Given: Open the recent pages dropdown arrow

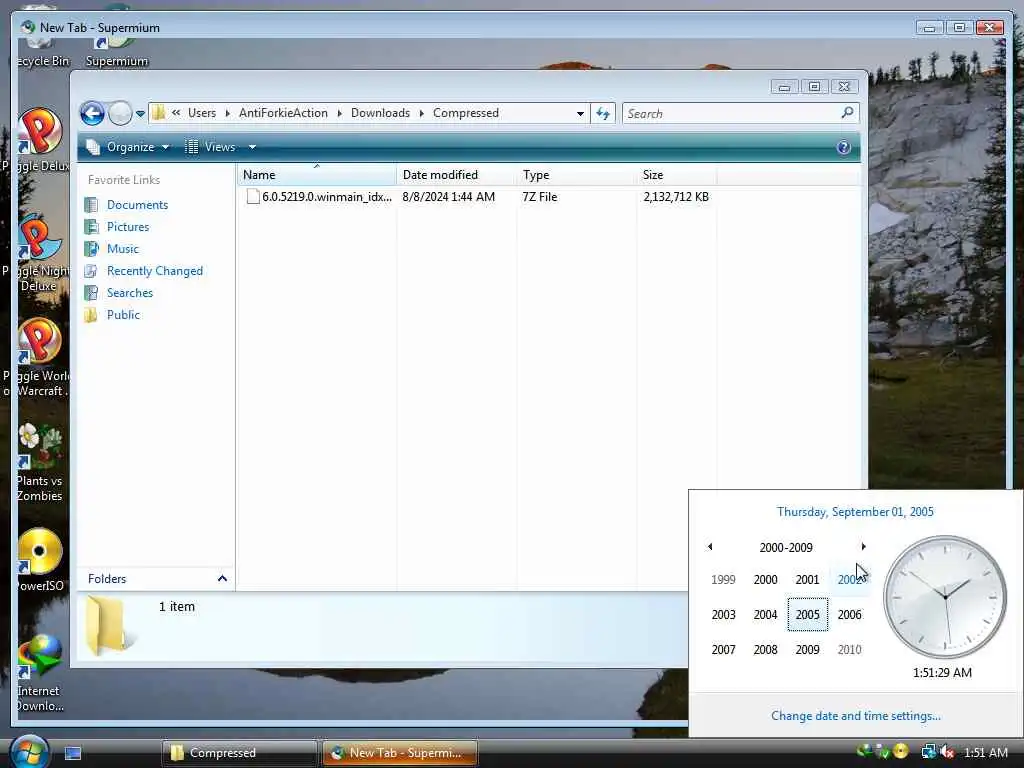Looking at the screenshot, I should [x=140, y=114].
